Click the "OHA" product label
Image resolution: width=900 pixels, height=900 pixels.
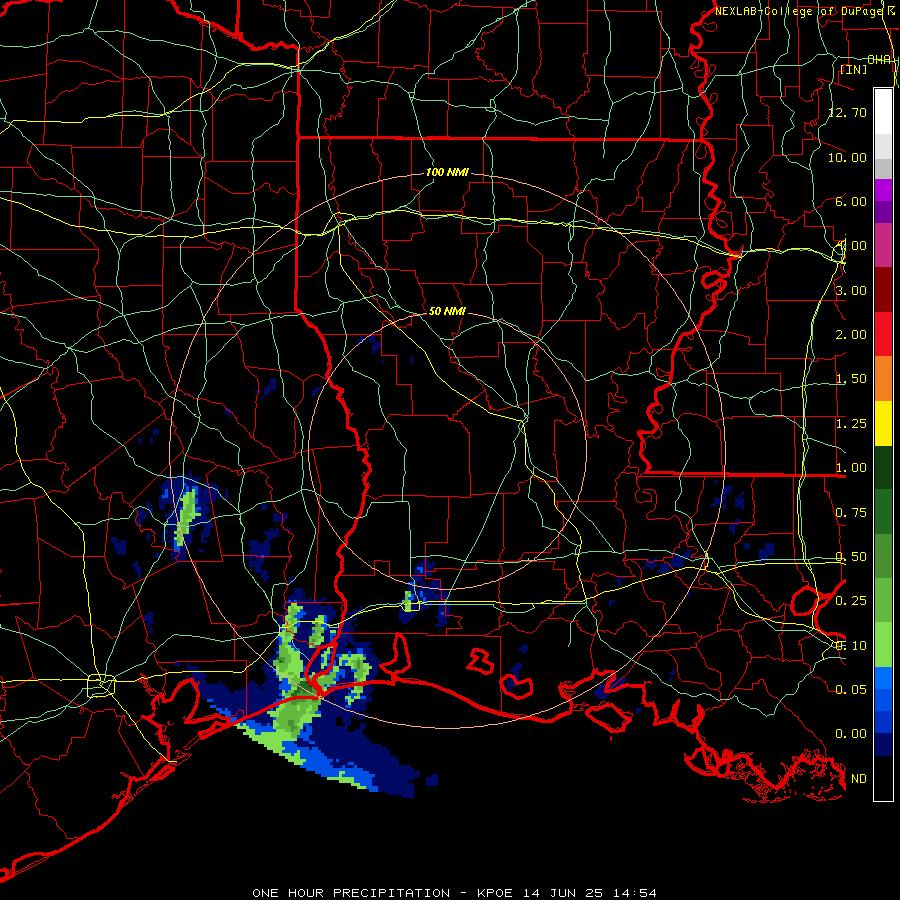879,60
